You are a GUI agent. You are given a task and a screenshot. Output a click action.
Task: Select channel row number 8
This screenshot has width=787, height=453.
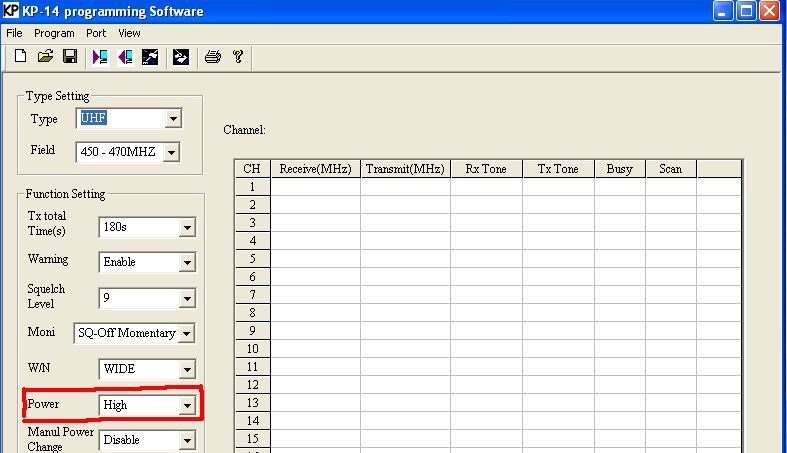(252, 313)
